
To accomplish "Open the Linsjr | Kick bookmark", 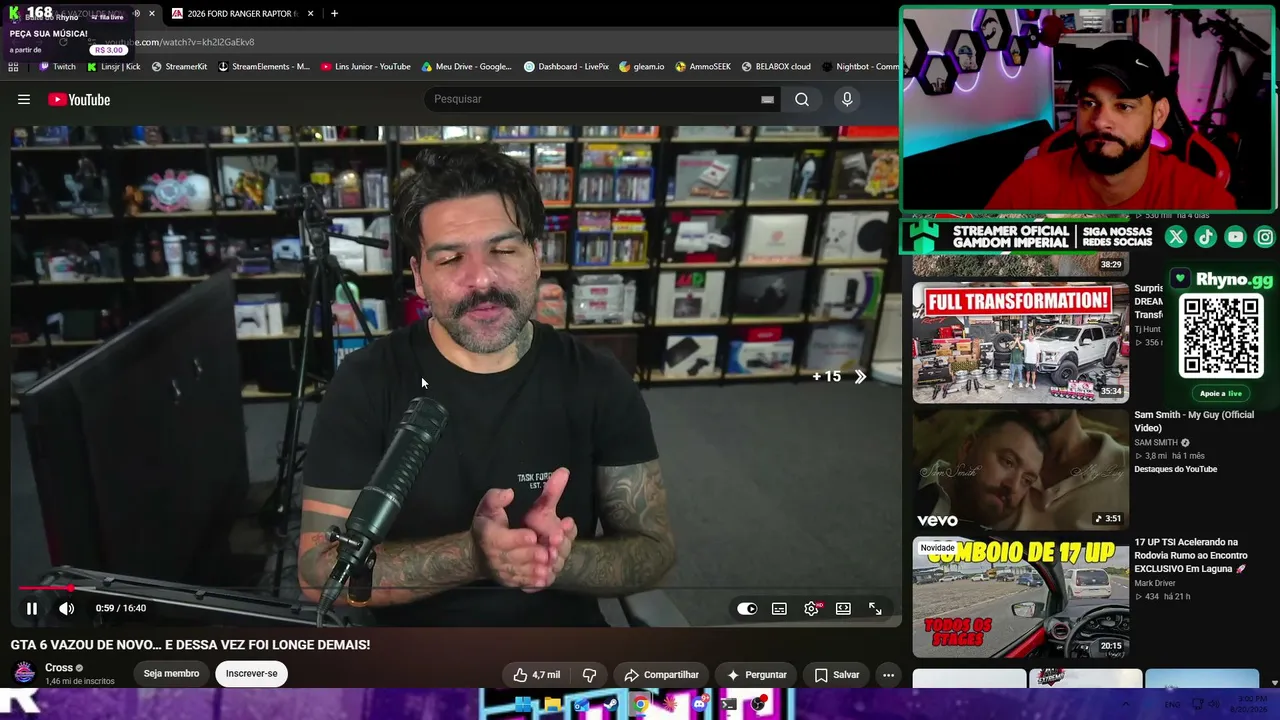I will [x=113, y=67].
